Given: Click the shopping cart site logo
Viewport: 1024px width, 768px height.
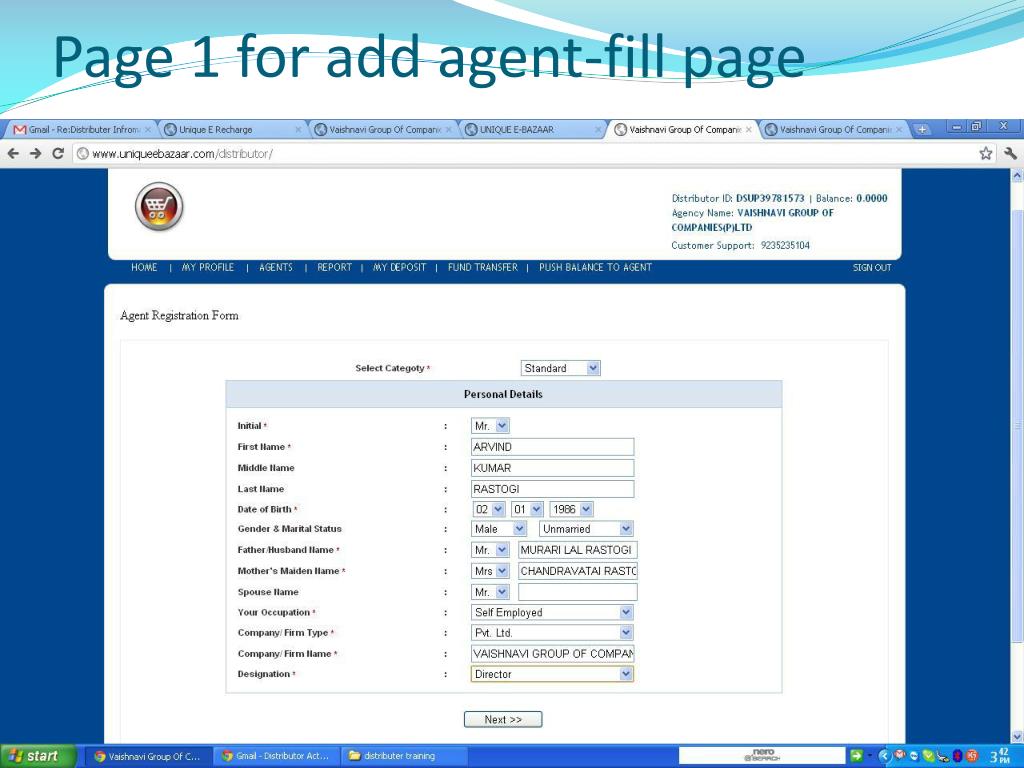Looking at the screenshot, I should [159, 206].
